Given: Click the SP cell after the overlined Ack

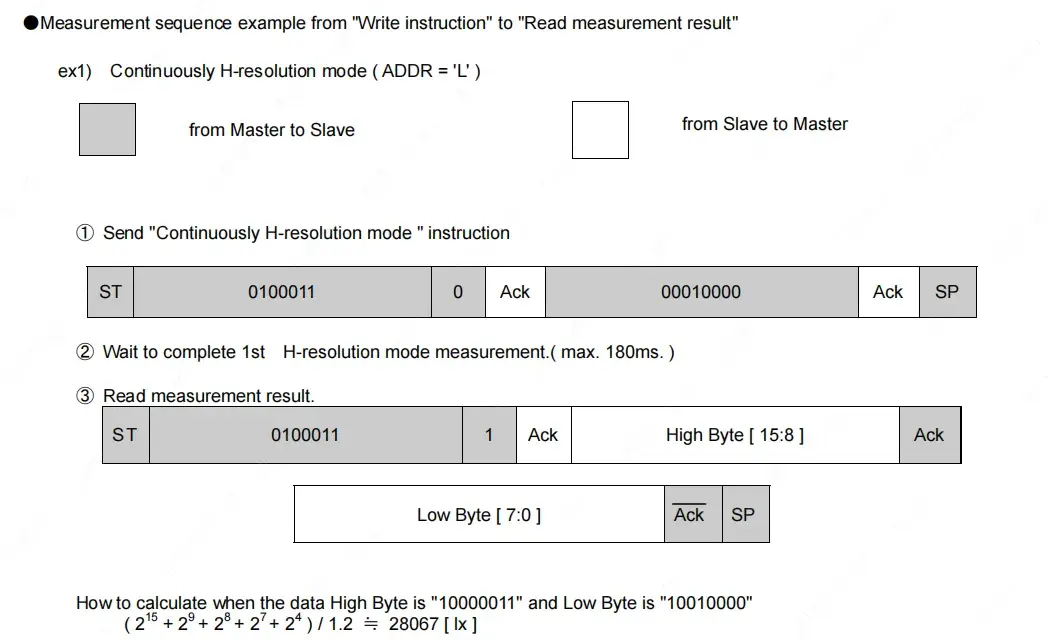Looking at the screenshot, I should (x=744, y=515).
